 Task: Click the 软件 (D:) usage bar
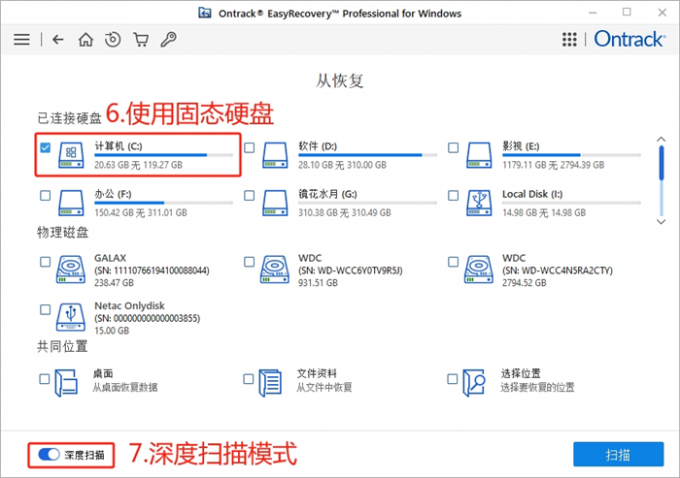coord(367,155)
